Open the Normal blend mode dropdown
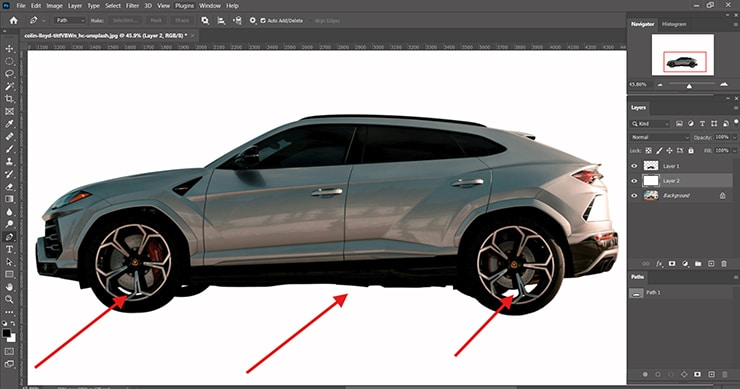Screen dimensions: 740x389 tap(659, 137)
